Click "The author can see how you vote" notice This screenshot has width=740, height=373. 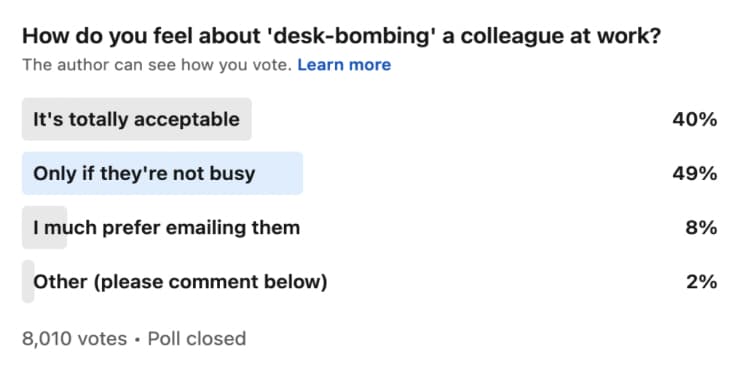pyautogui.click(x=157, y=65)
